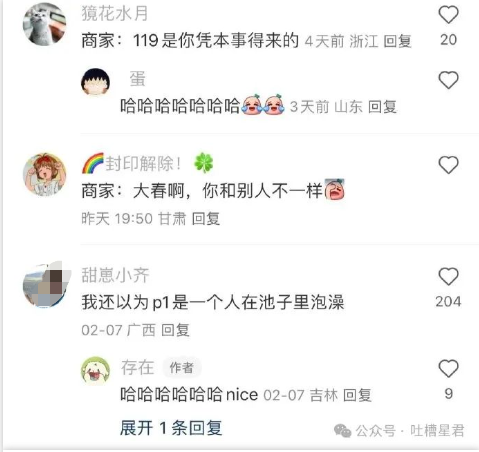Open 獍花水月's cat avatar
This screenshot has width=479, height=452.
44,24
